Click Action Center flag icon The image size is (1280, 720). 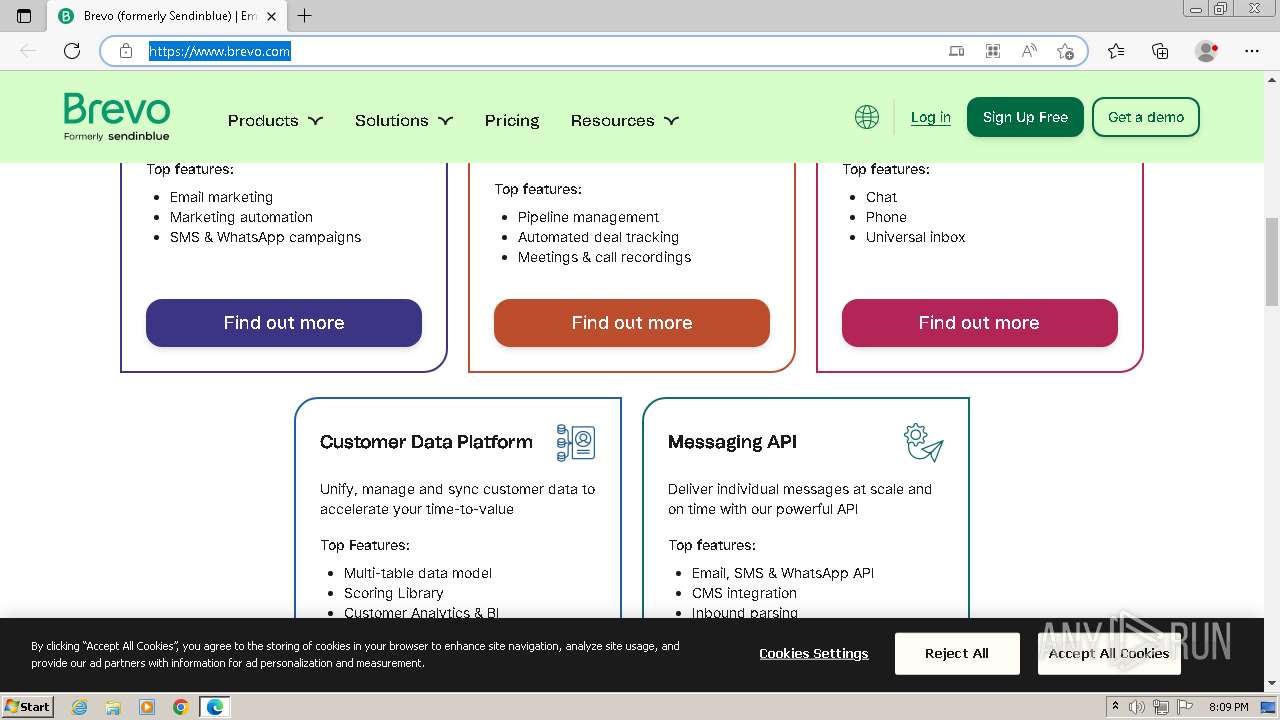tap(1183, 707)
